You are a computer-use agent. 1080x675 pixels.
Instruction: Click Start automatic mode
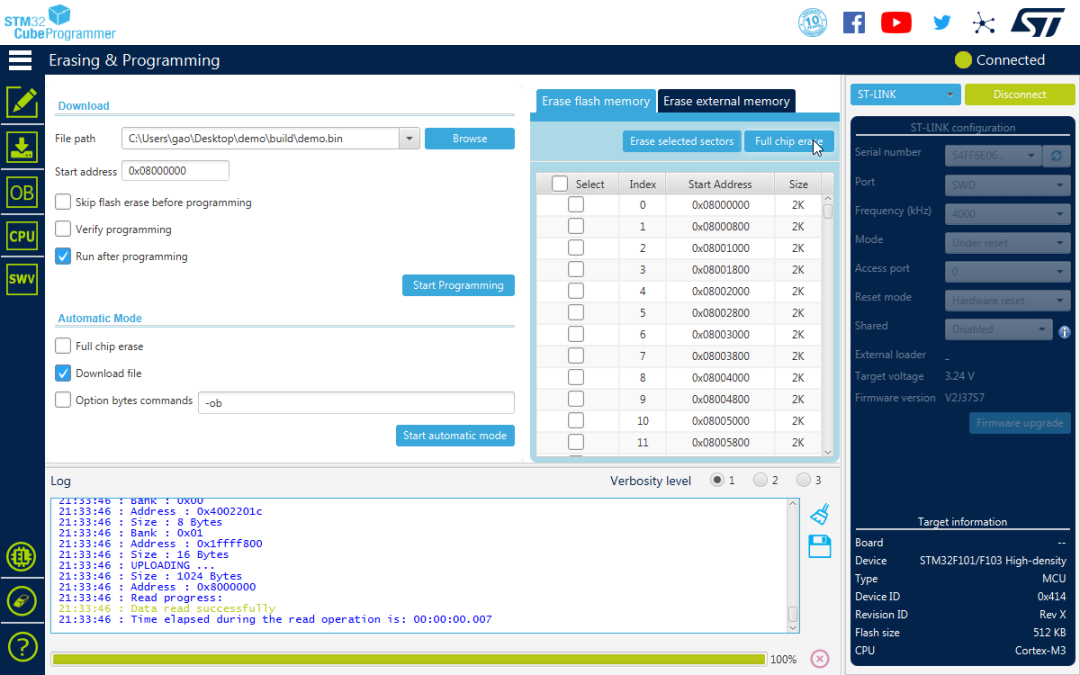[455, 435]
